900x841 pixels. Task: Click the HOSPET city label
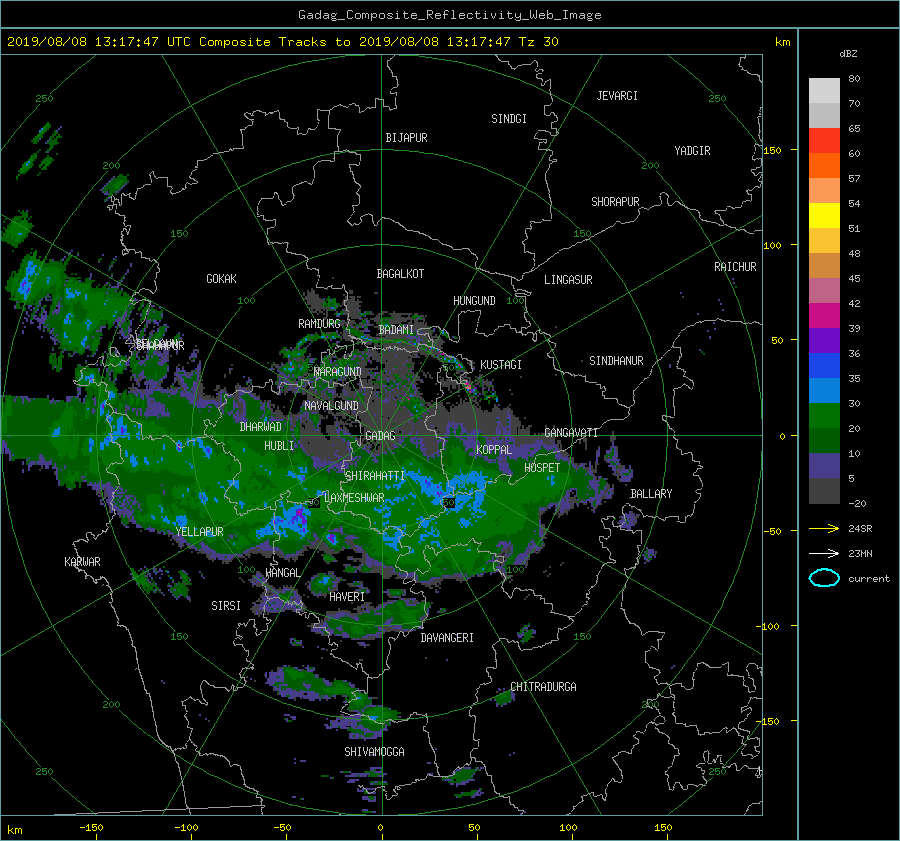tap(542, 468)
